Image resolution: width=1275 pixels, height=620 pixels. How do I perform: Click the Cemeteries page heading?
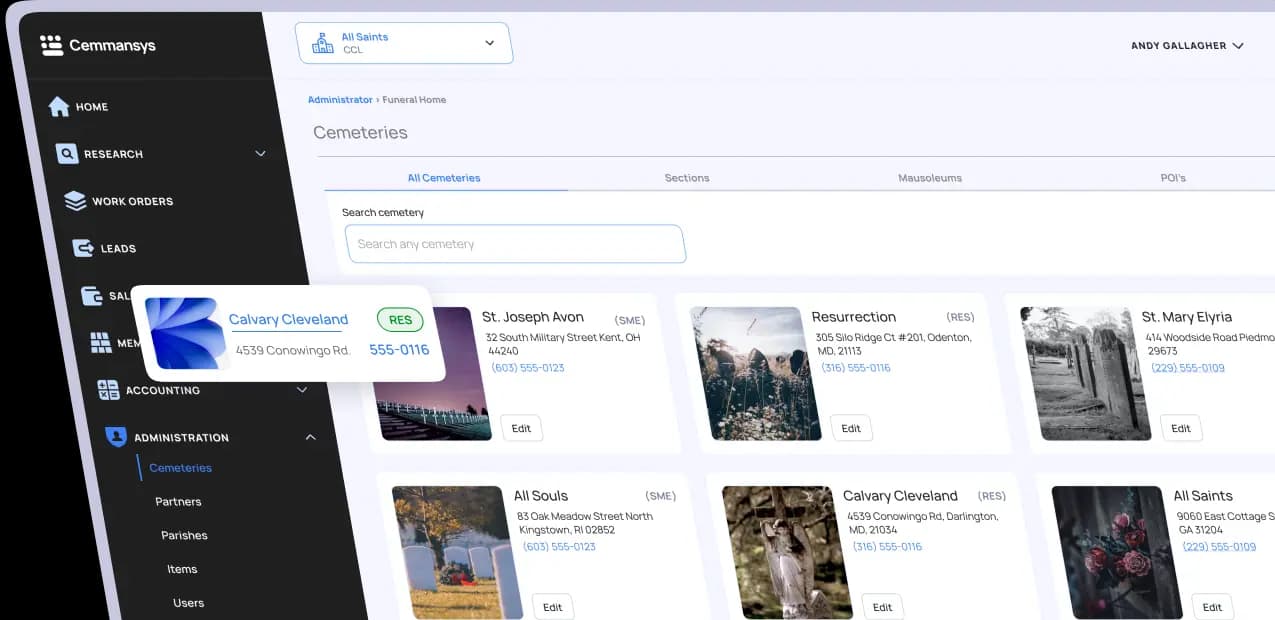click(360, 132)
